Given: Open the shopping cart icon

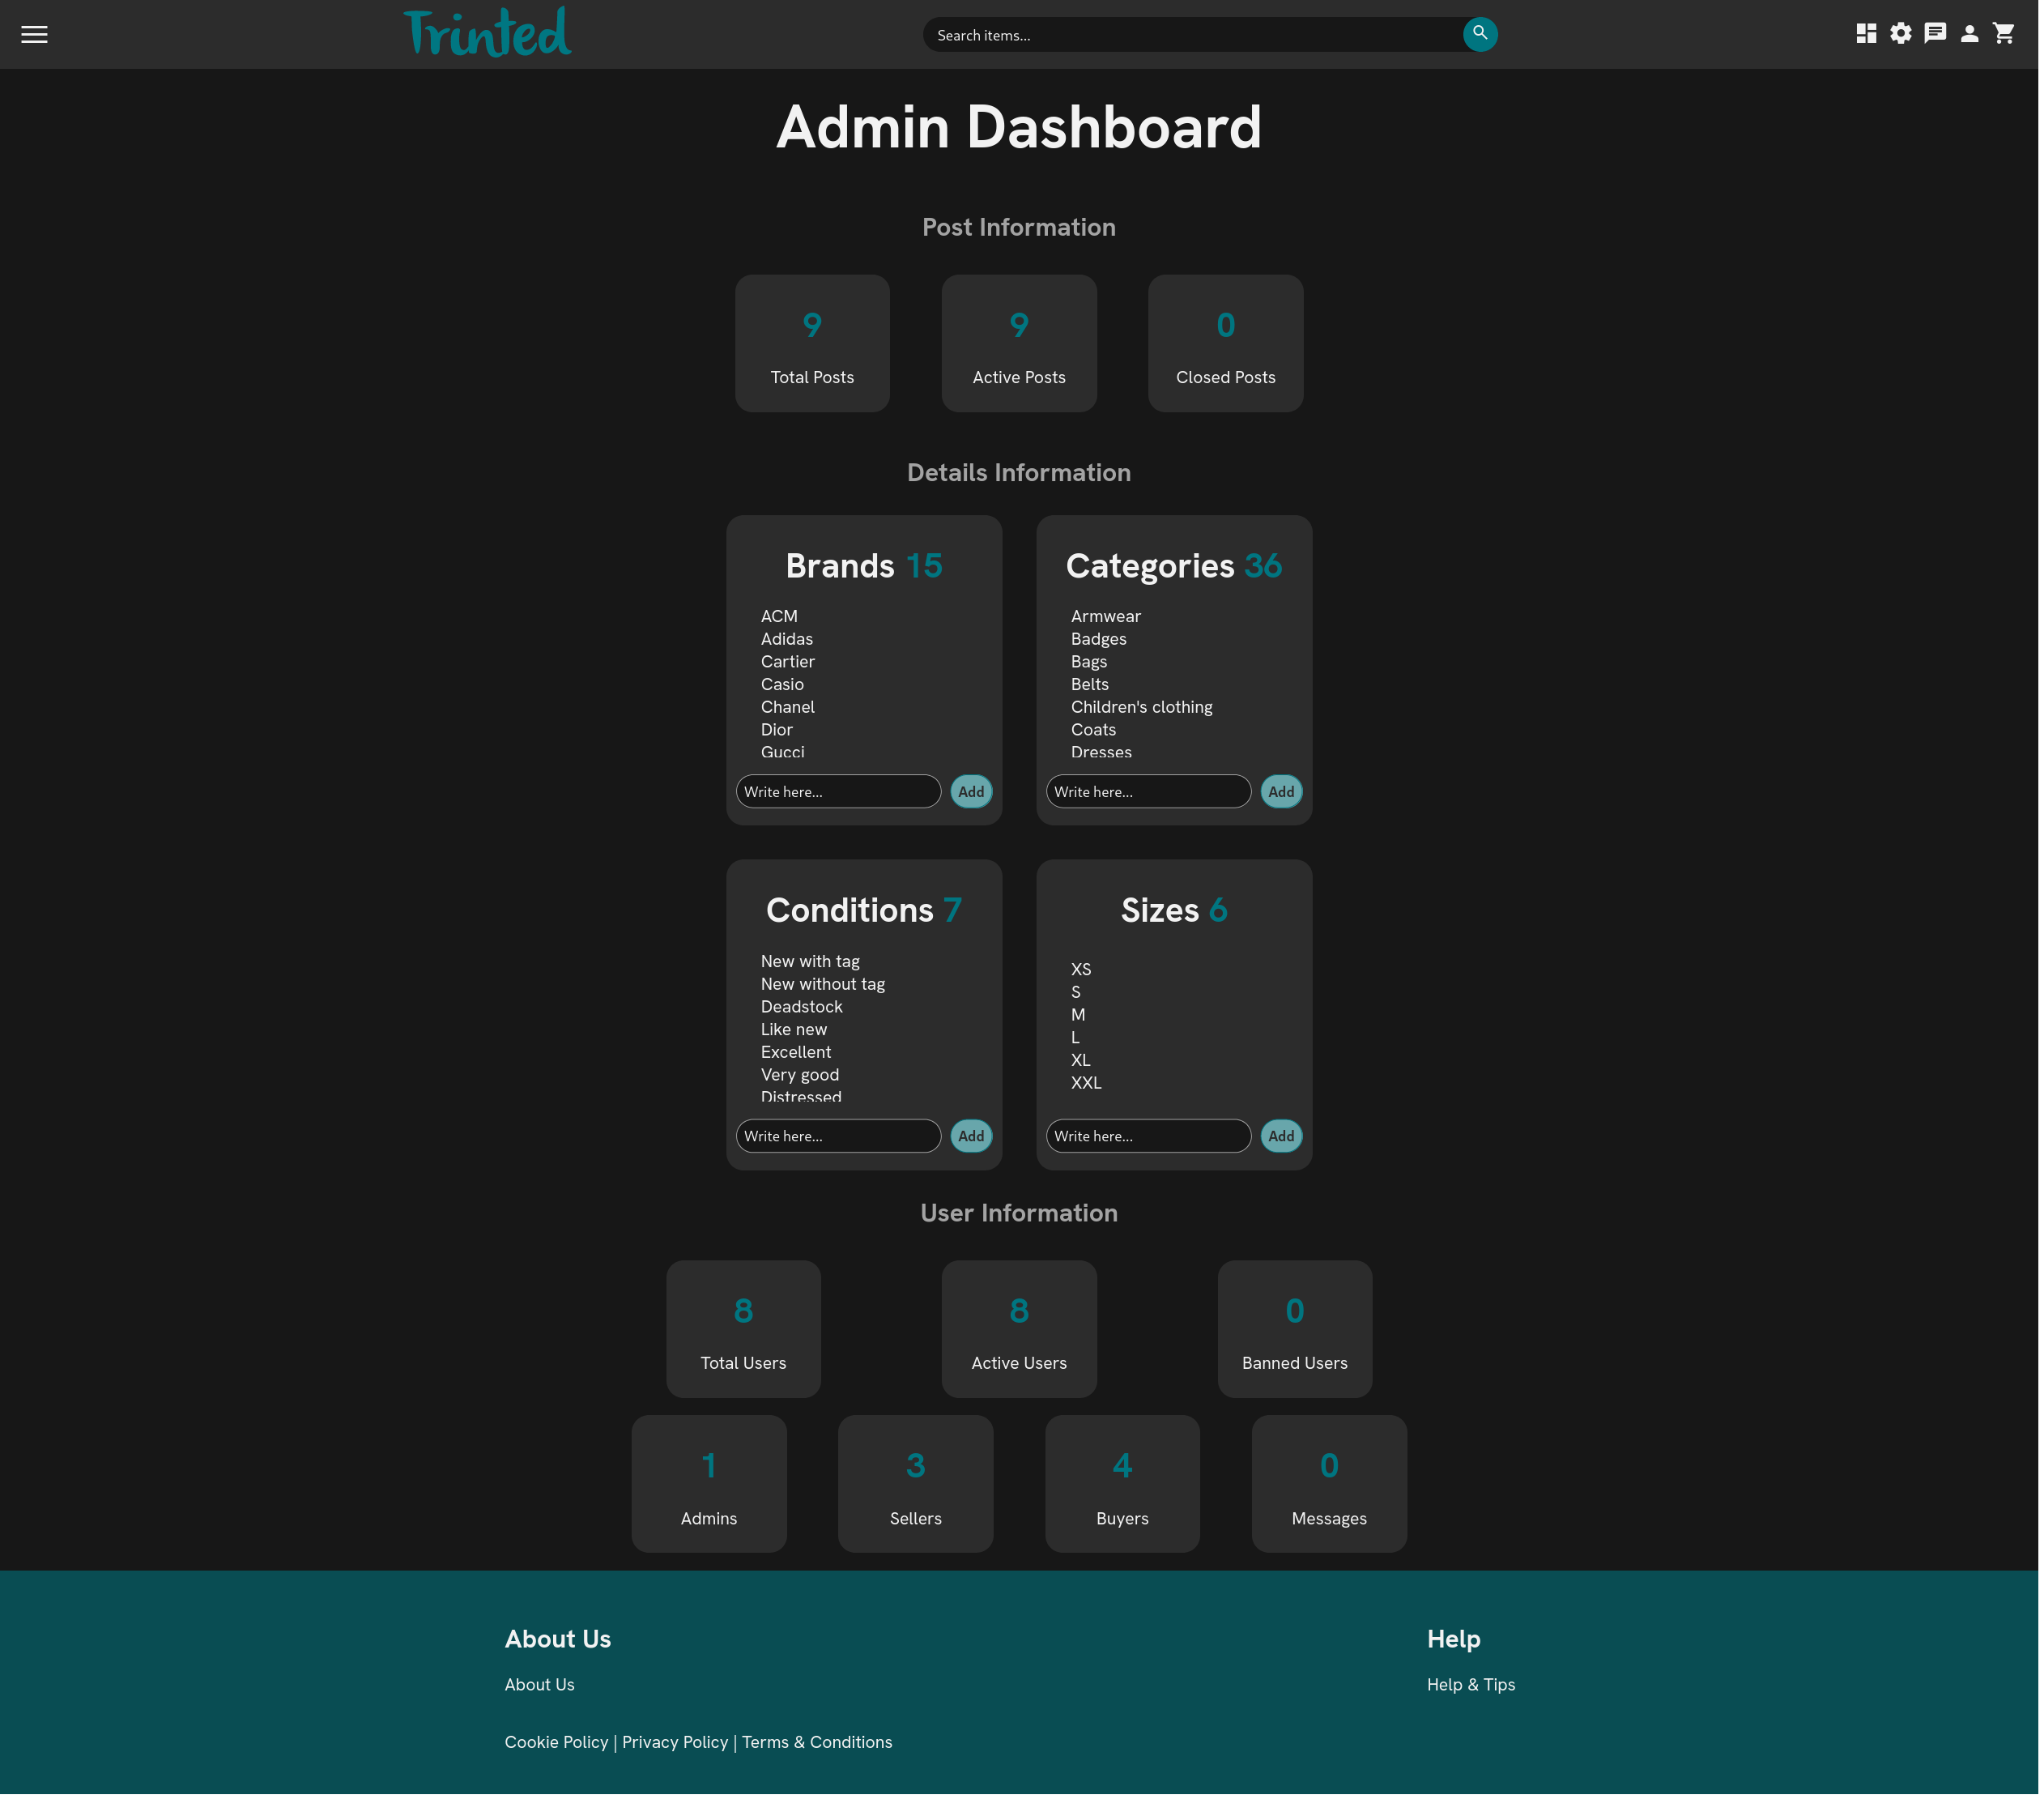Looking at the screenshot, I should pyautogui.click(x=2004, y=33).
